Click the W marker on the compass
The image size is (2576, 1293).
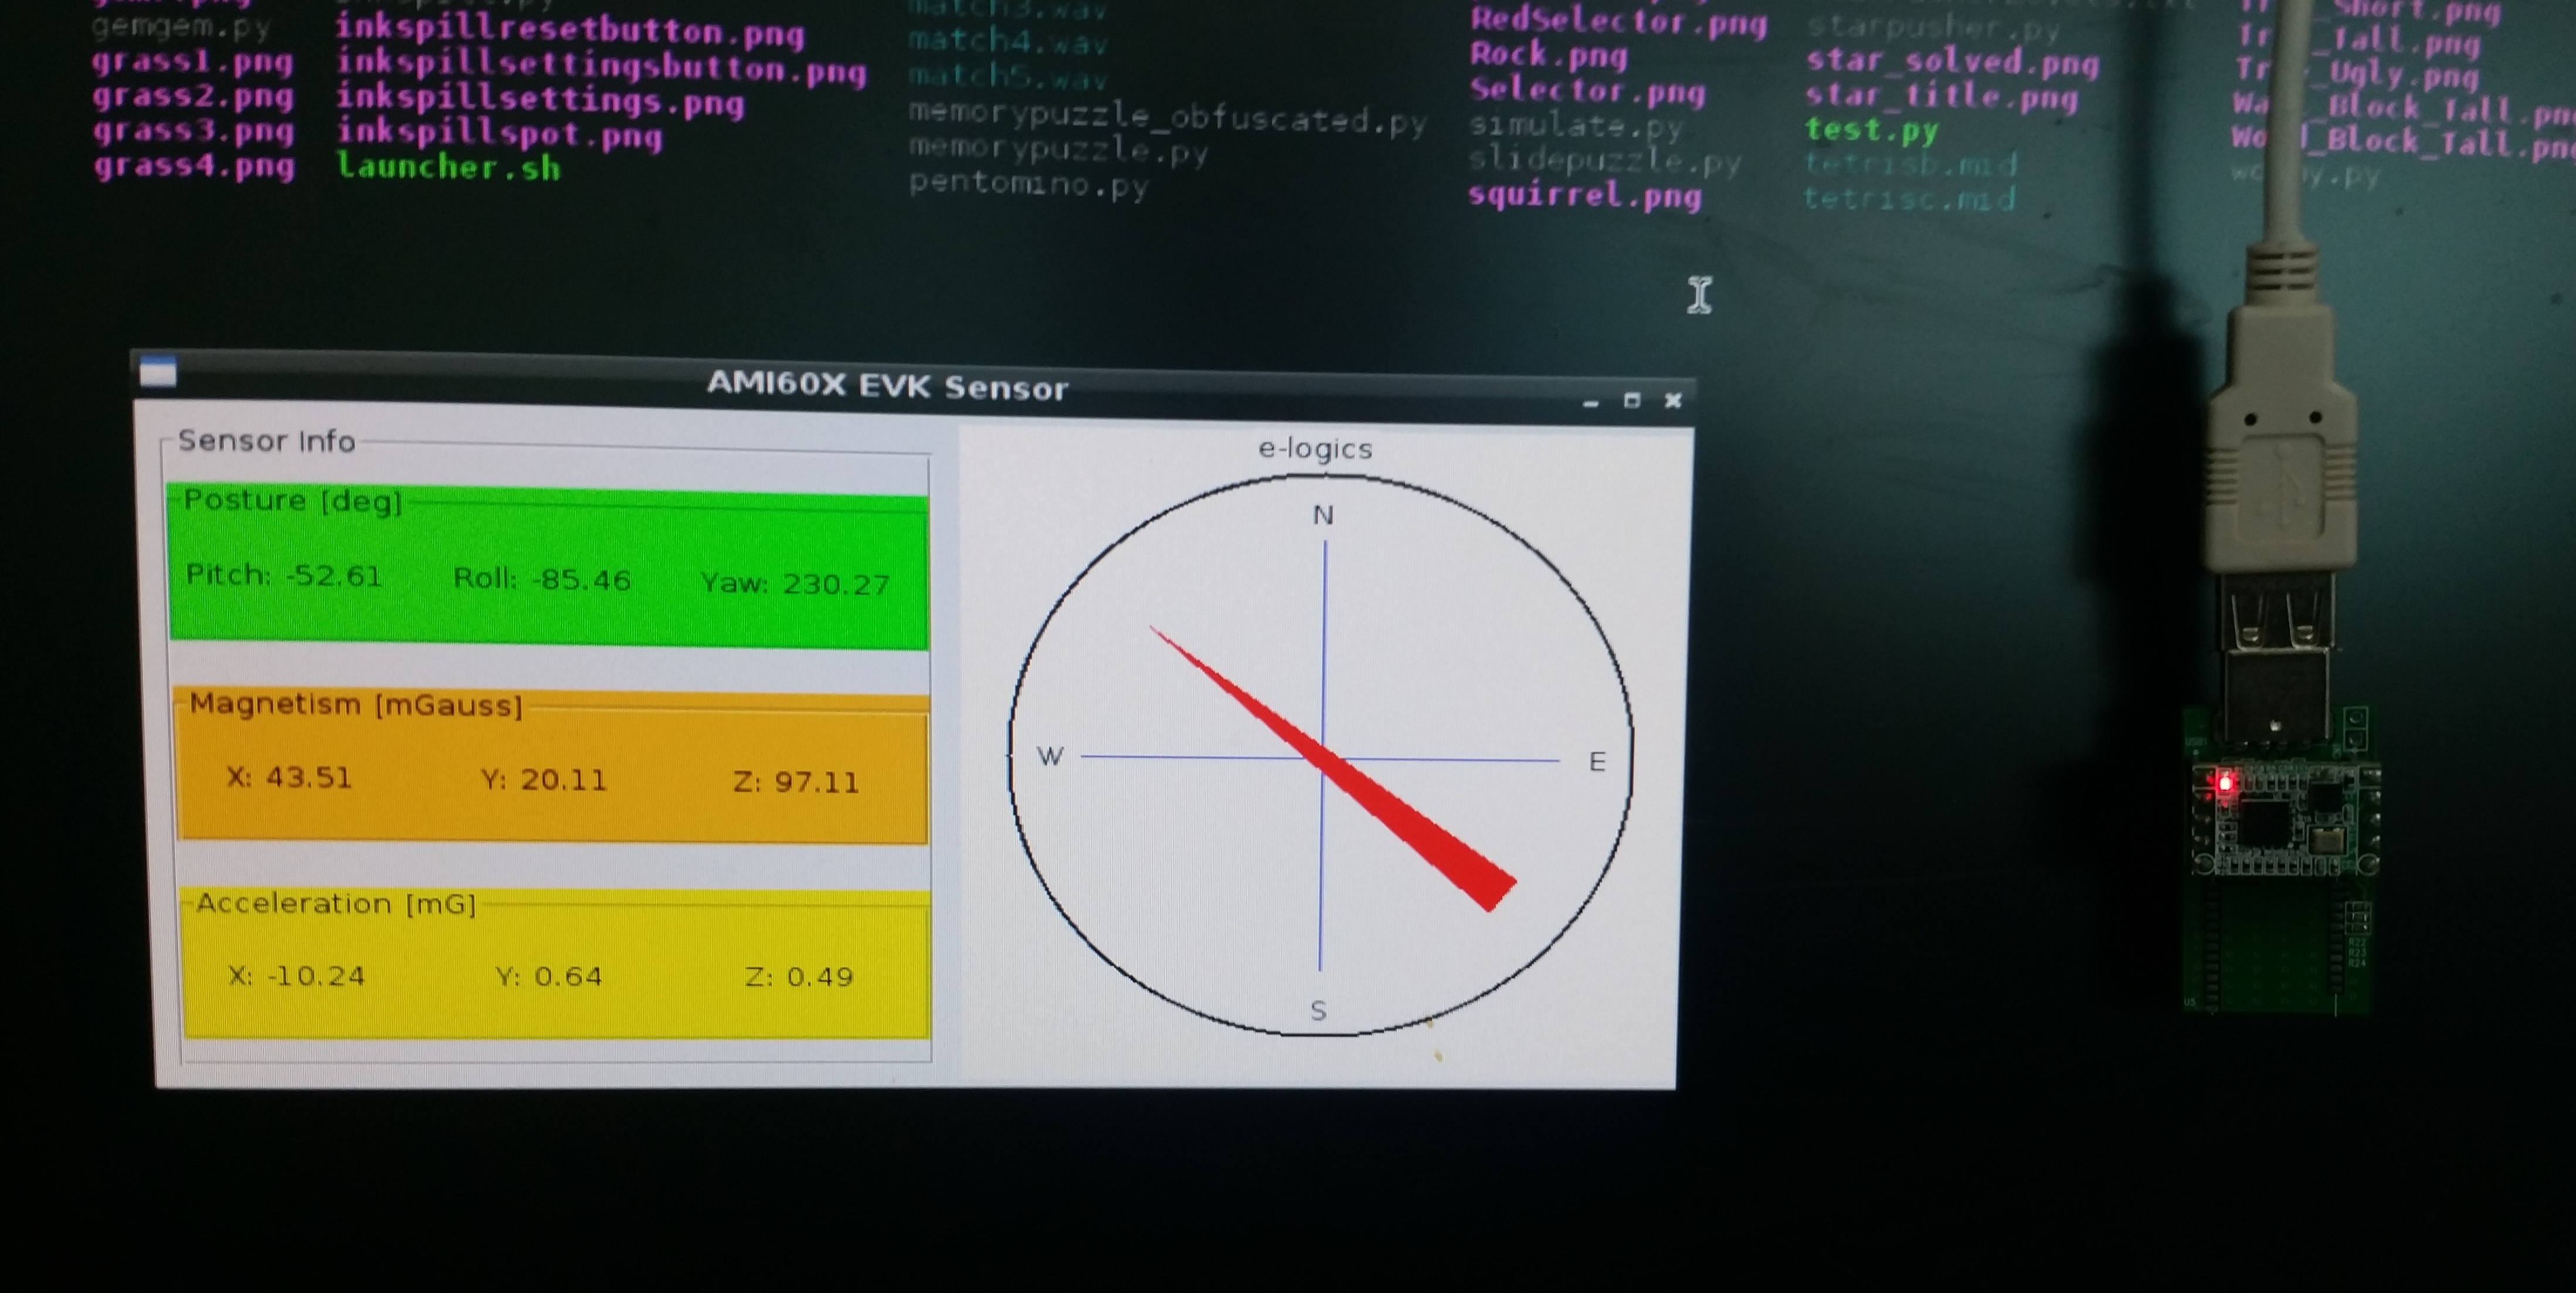pos(1050,756)
